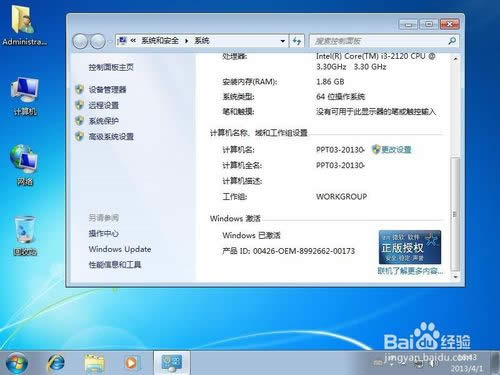Open 高级系统设置 link

click(x=111, y=136)
